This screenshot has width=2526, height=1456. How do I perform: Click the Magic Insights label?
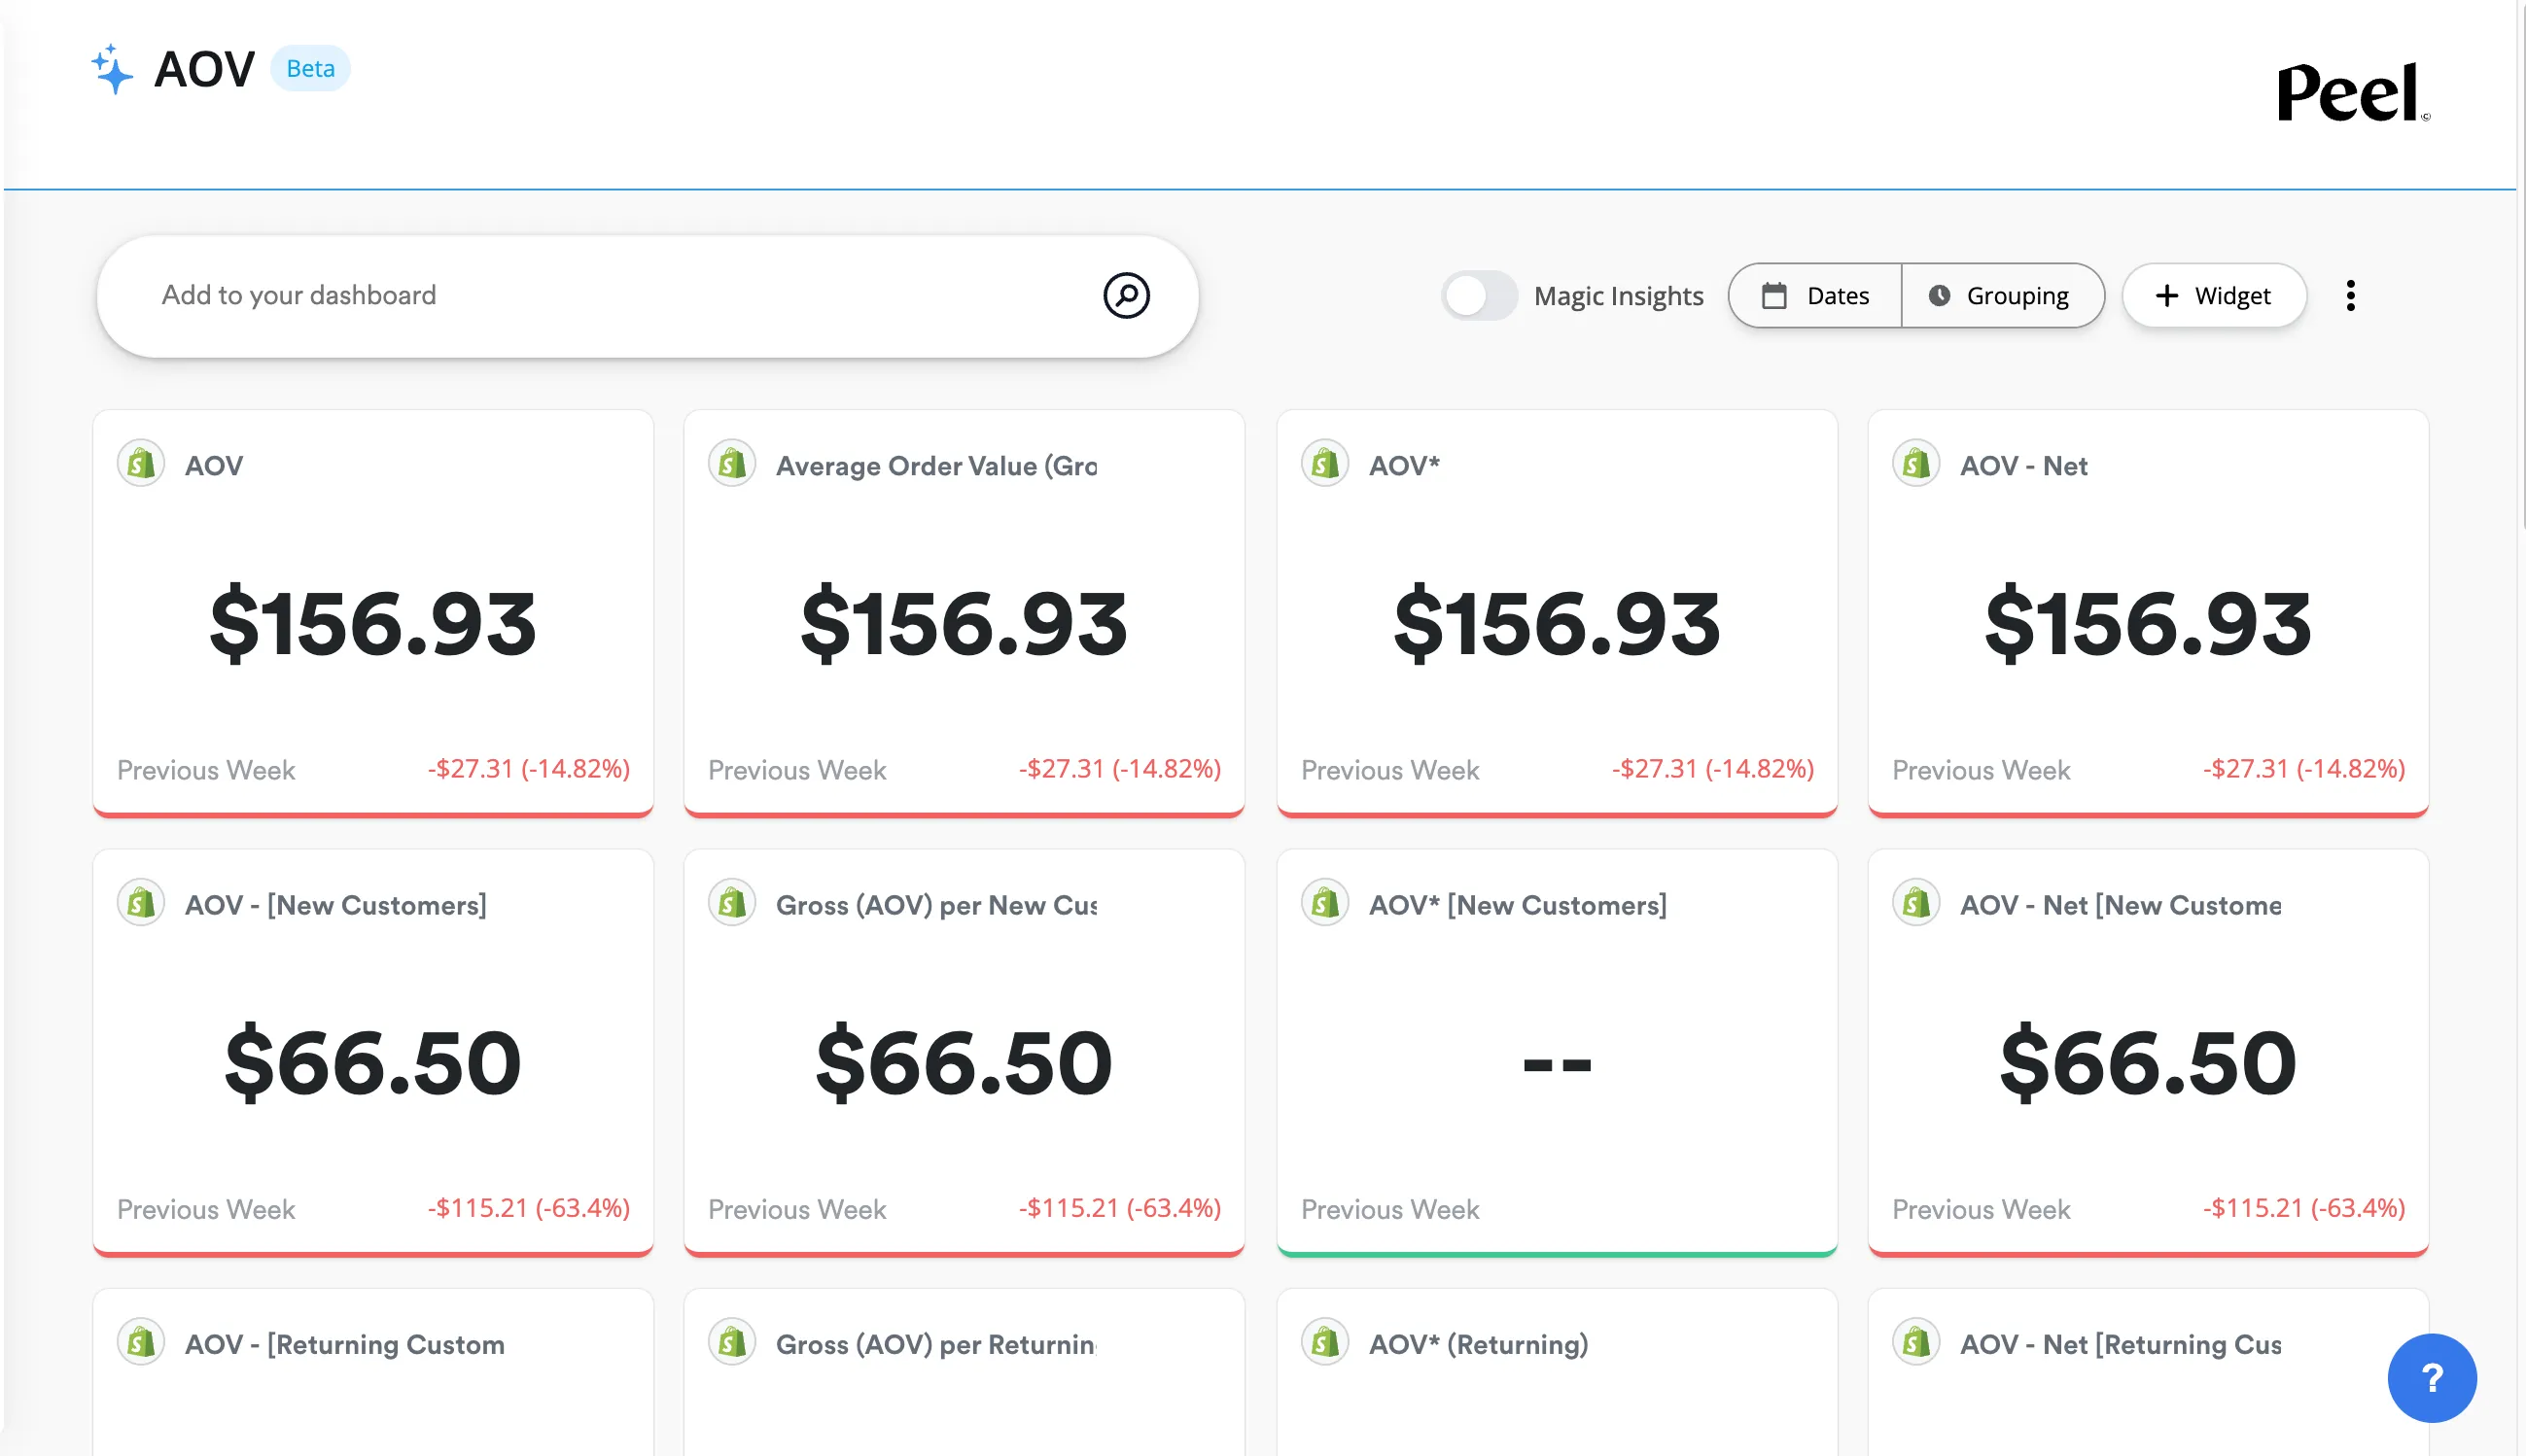click(x=1618, y=296)
